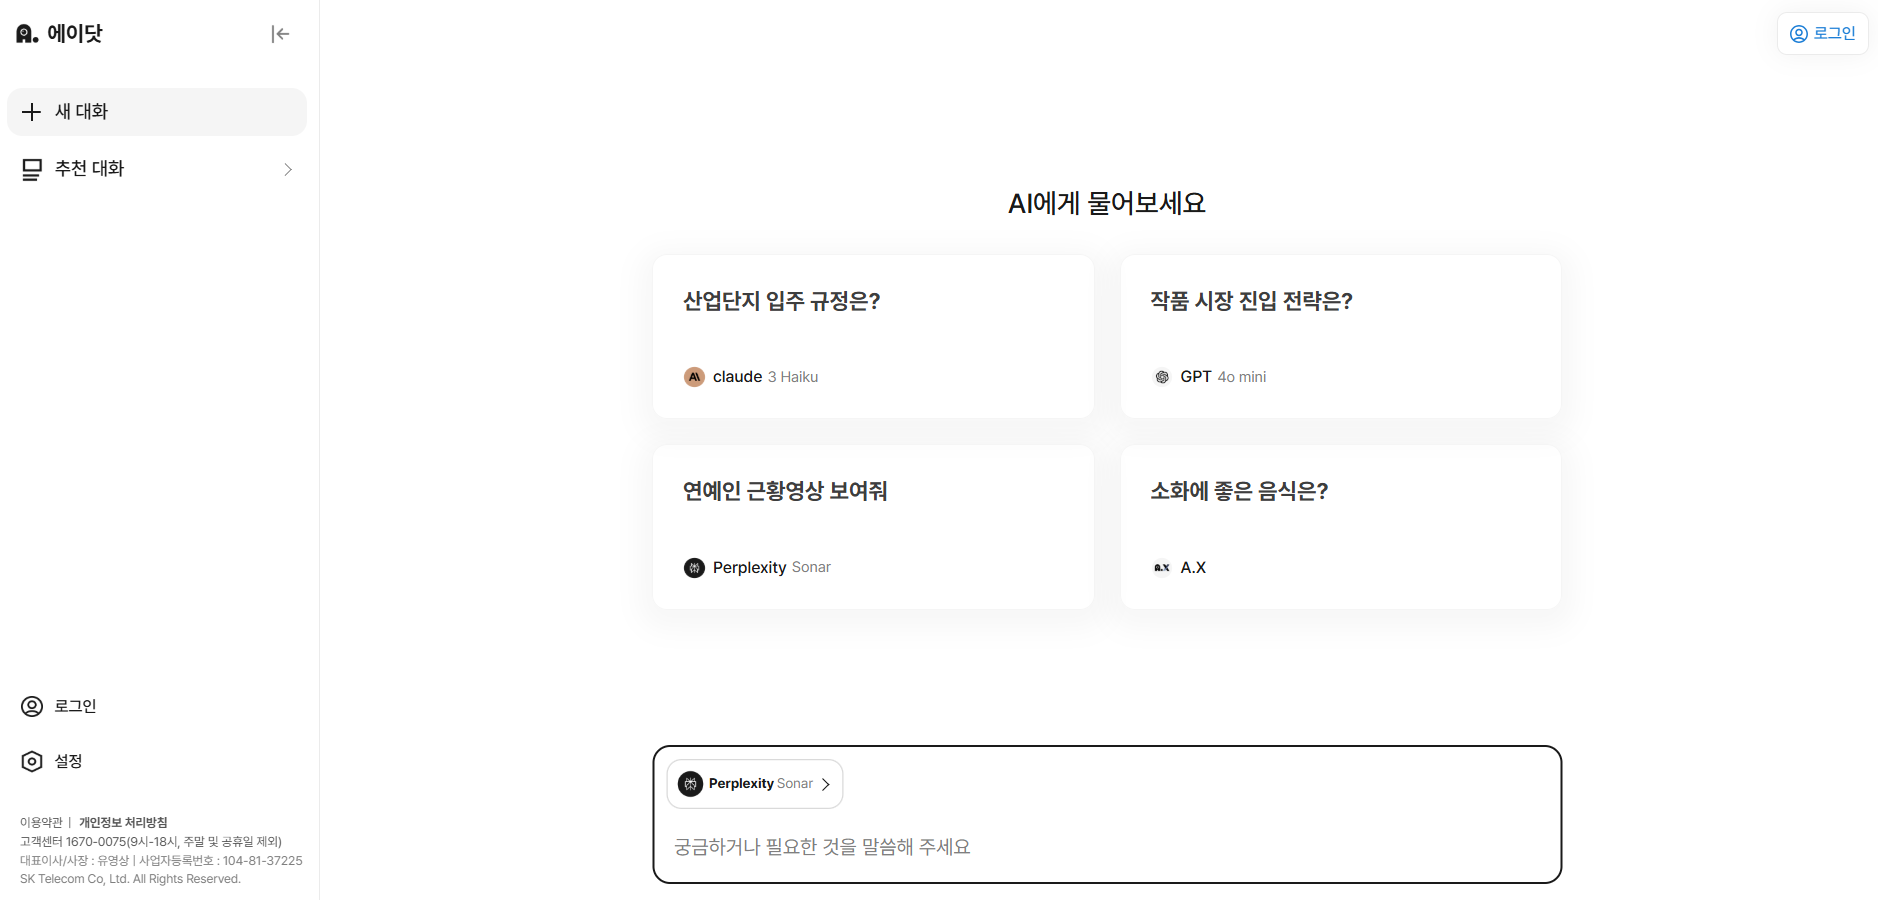Screen dimensions: 1878x900
Task: Select the A.X model icon
Action: pos(1161,567)
